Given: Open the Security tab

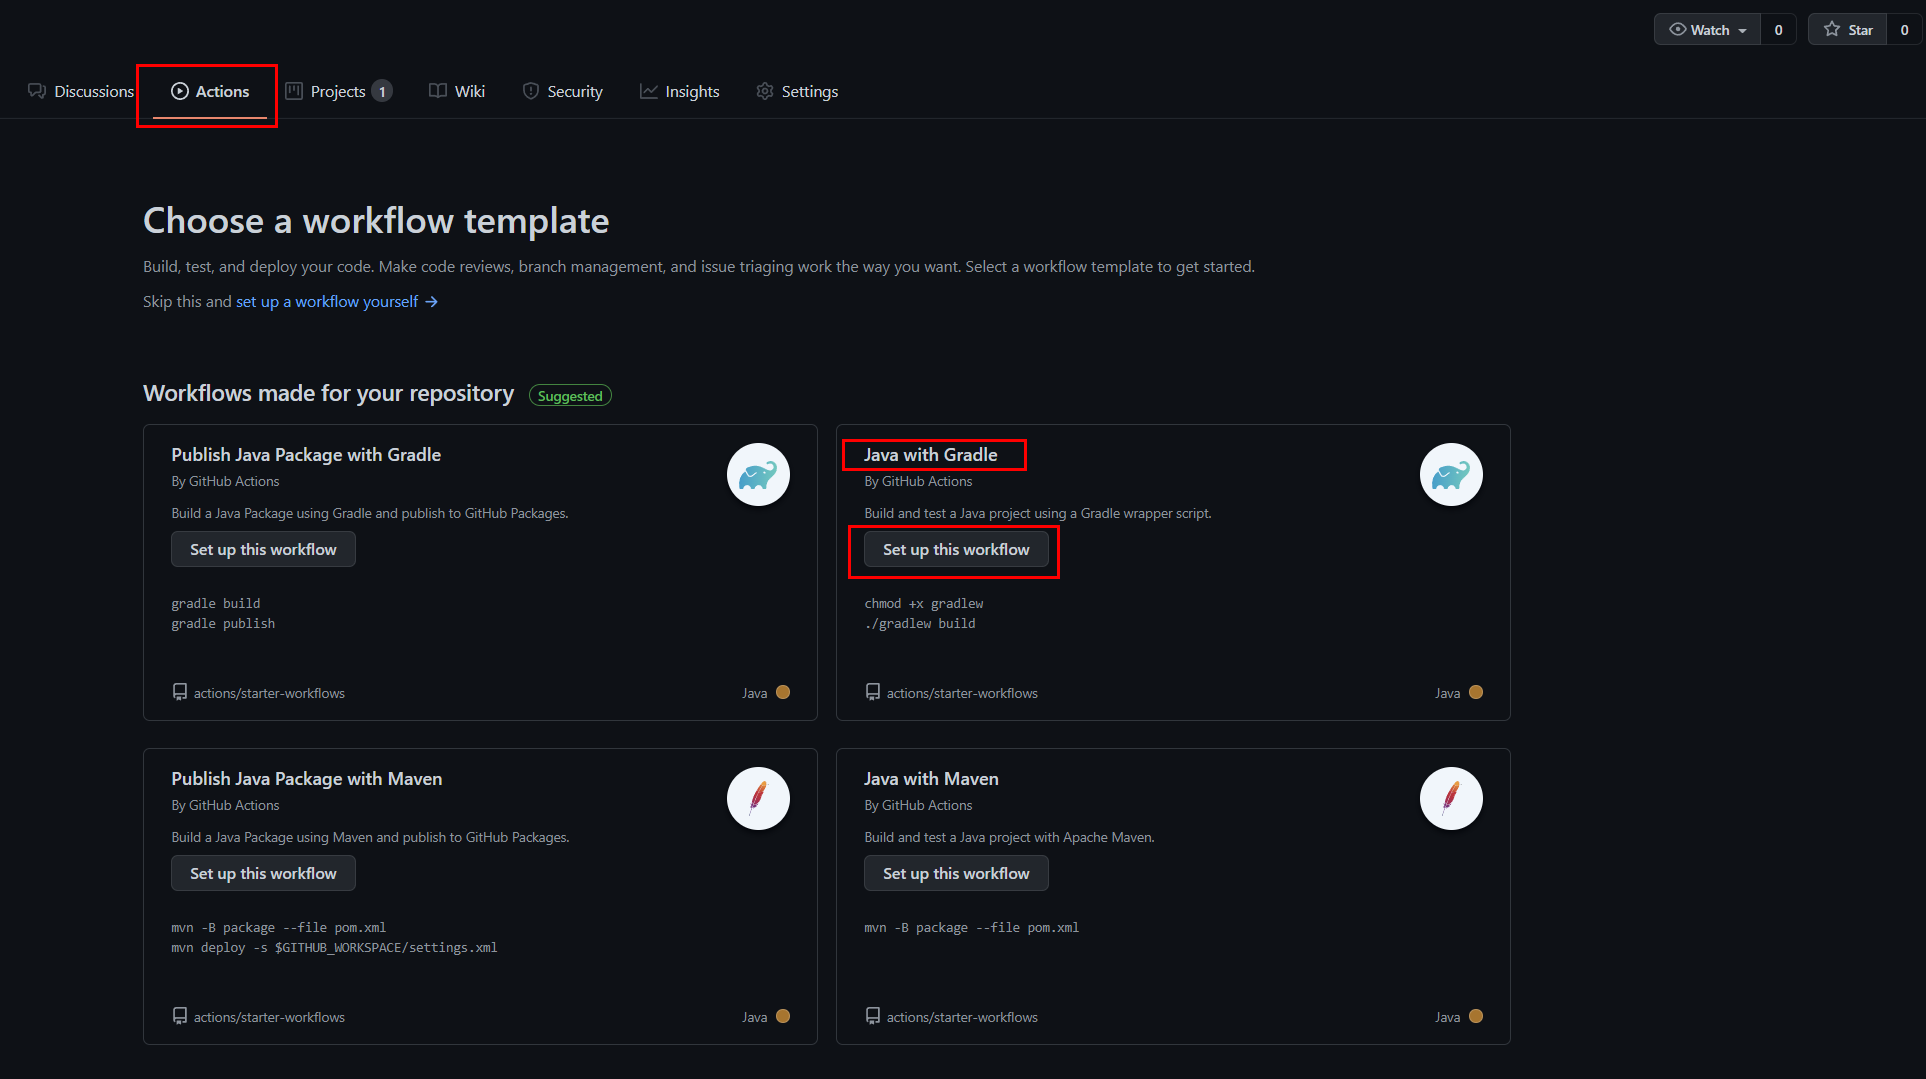Looking at the screenshot, I should tap(563, 91).
